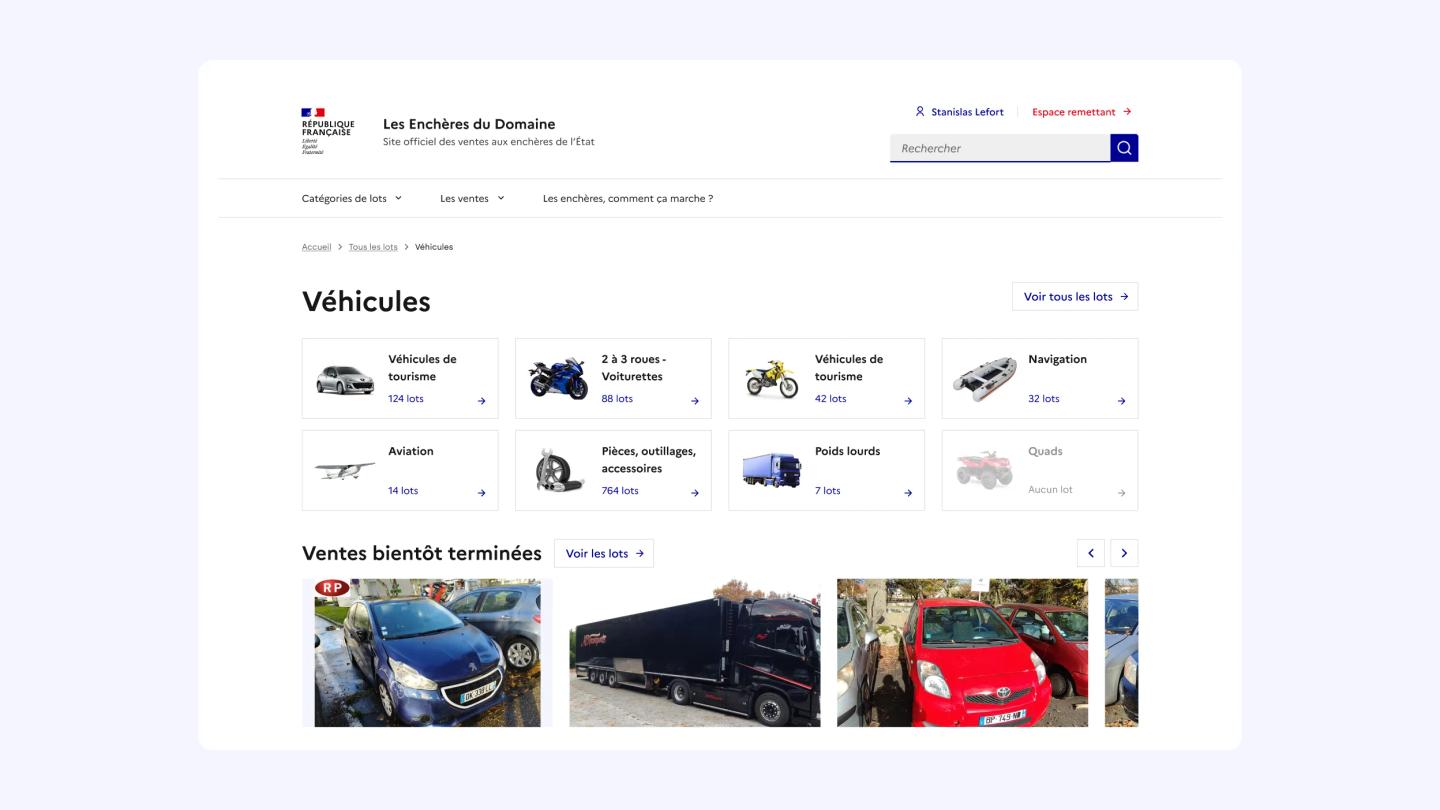This screenshot has width=1440, height=810.
Task: Click the inflatable boat icon for Navigation
Action: point(985,379)
